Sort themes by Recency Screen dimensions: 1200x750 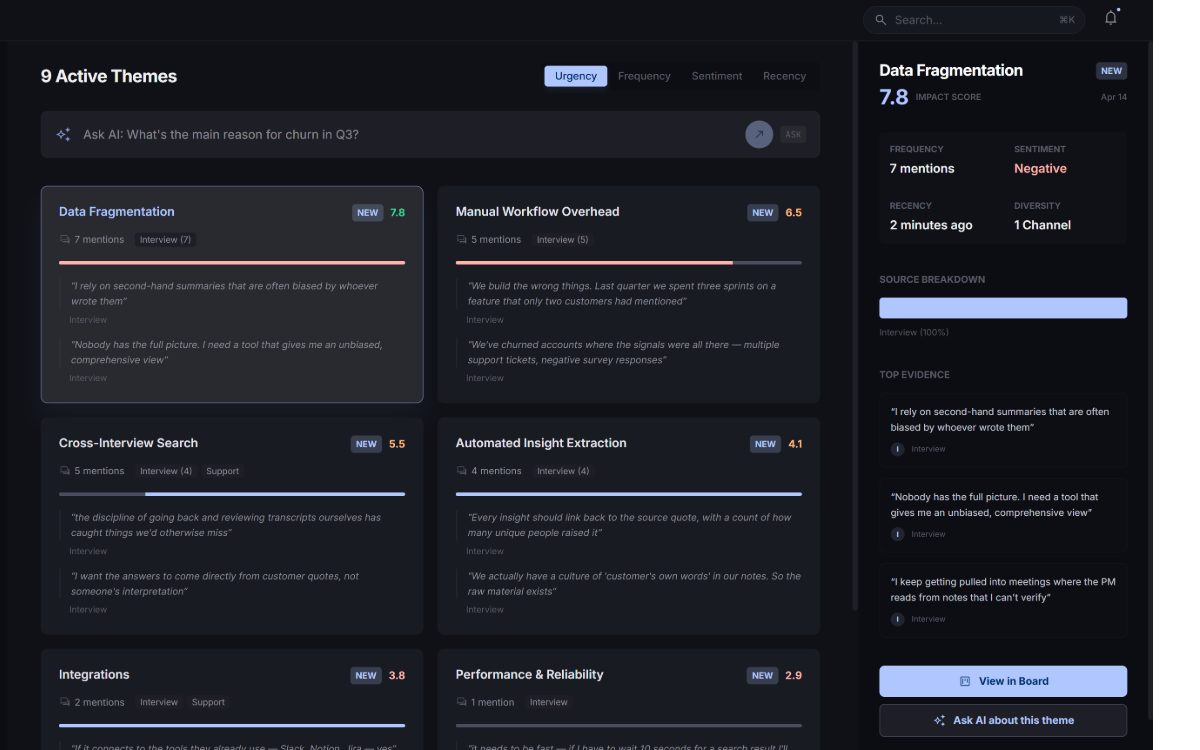[784, 76]
